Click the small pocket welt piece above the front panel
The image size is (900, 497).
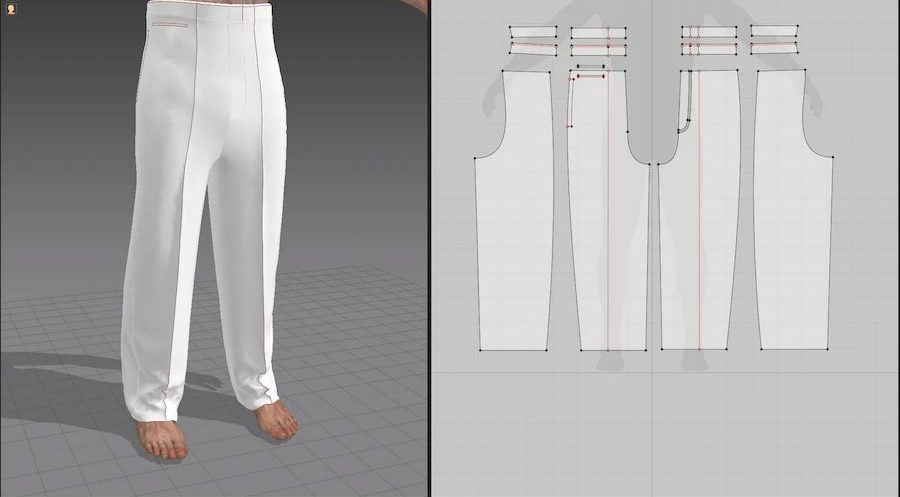590,68
